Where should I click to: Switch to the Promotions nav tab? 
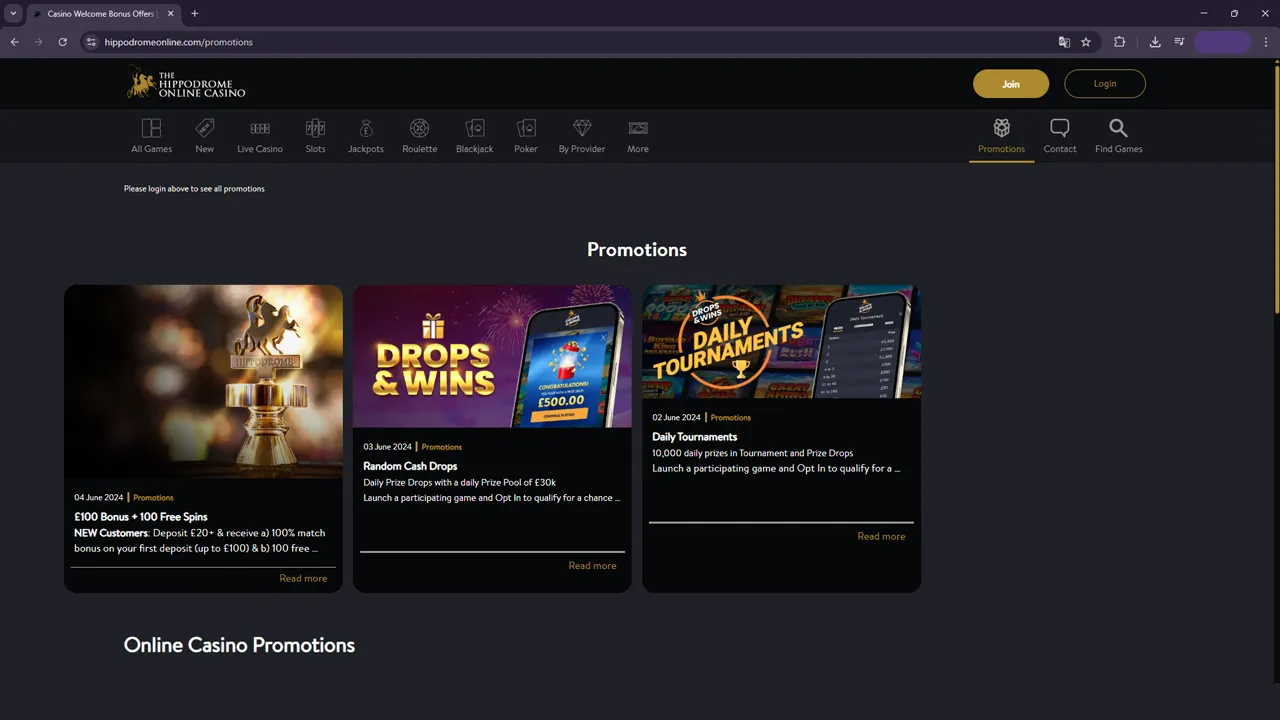1001,135
